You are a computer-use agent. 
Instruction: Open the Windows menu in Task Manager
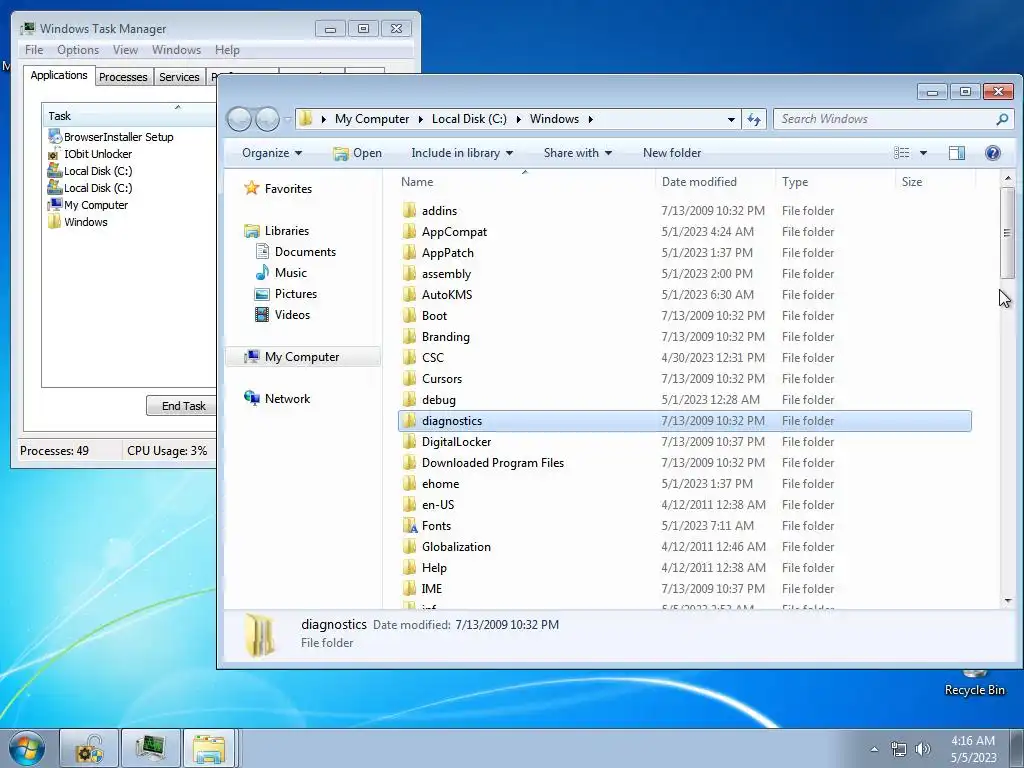tap(176, 50)
